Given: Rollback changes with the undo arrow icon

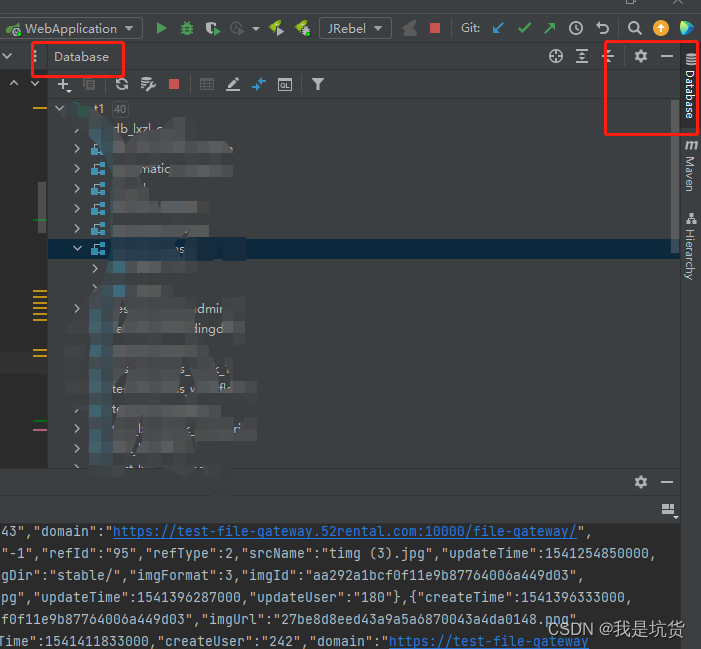Looking at the screenshot, I should [x=602, y=29].
